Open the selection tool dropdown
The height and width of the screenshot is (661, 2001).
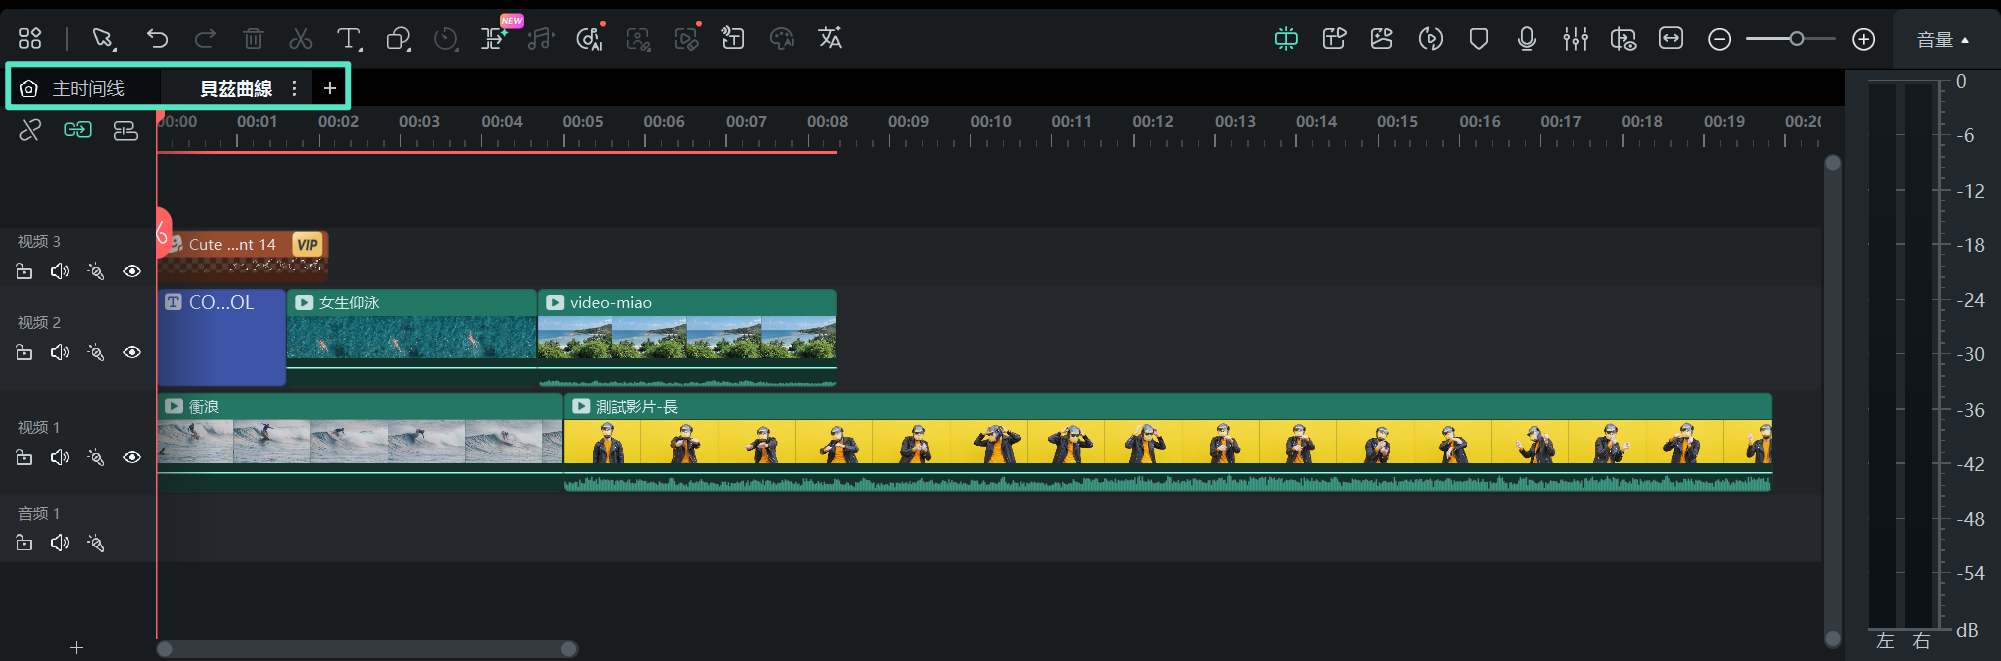pos(103,39)
